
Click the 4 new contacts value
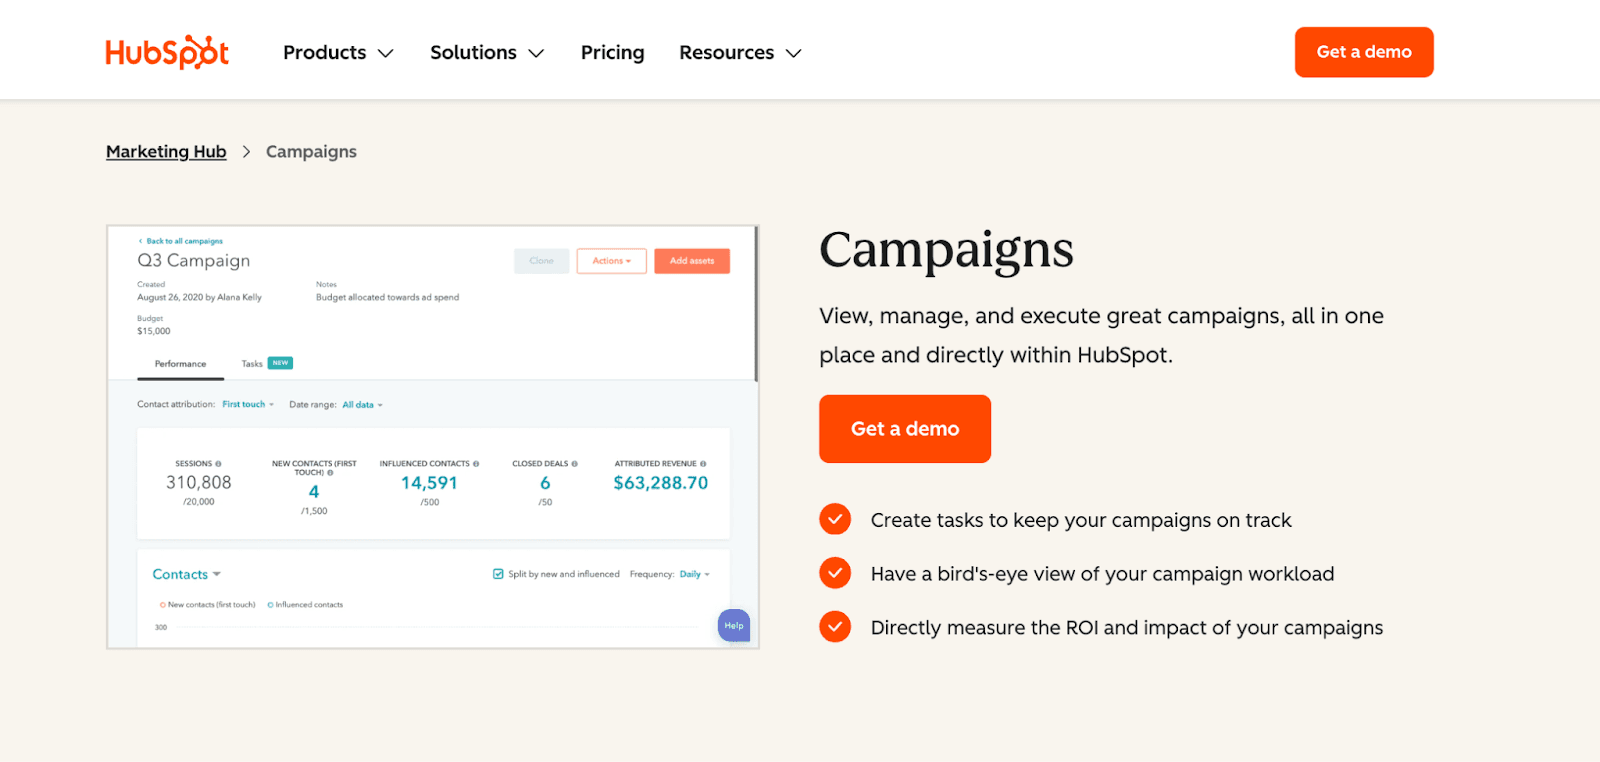click(x=314, y=492)
